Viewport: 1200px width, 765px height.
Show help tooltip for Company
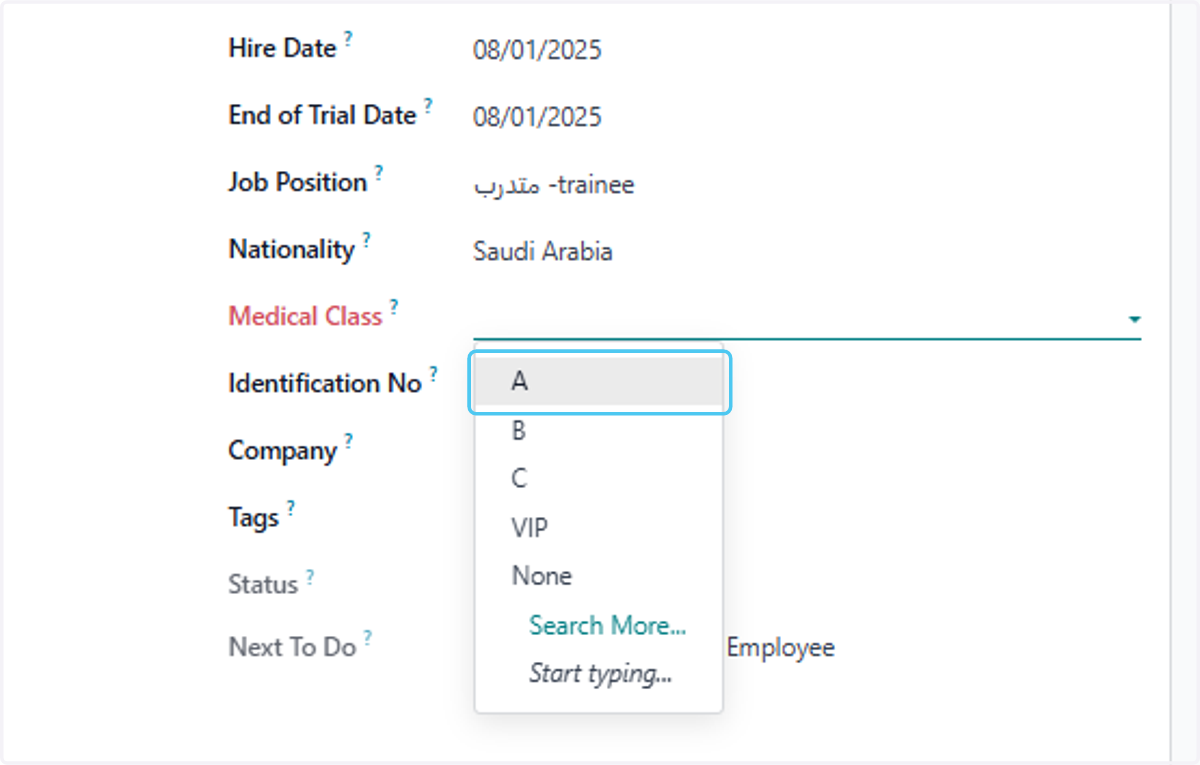click(348, 440)
